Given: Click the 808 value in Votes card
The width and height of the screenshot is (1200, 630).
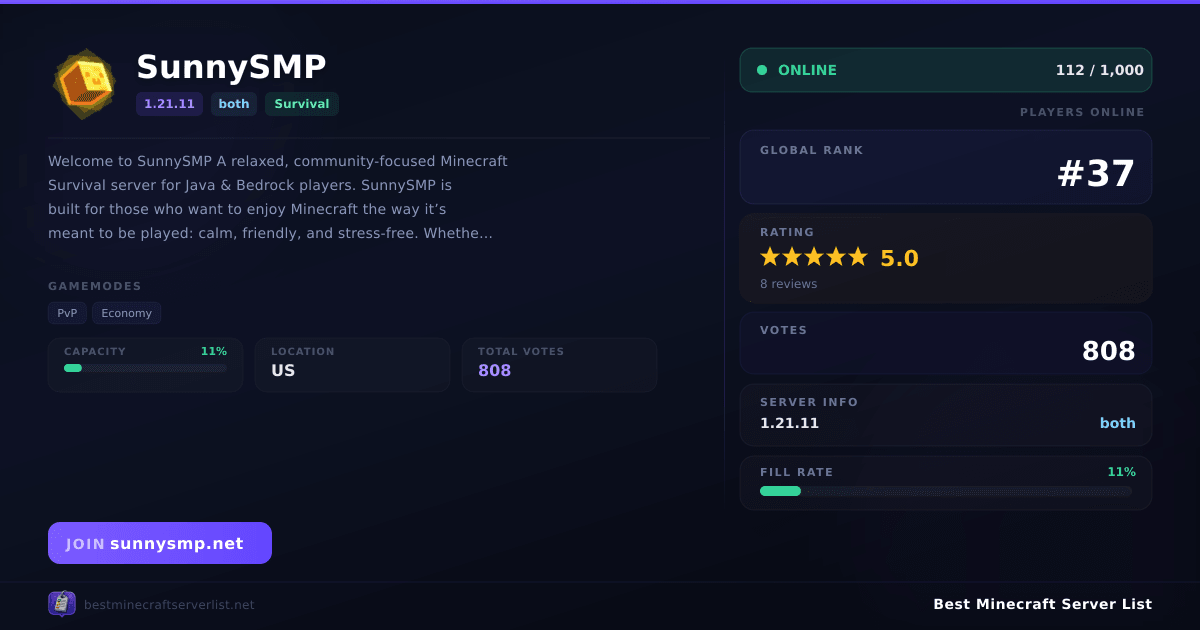Looking at the screenshot, I should coord(1109,351).
